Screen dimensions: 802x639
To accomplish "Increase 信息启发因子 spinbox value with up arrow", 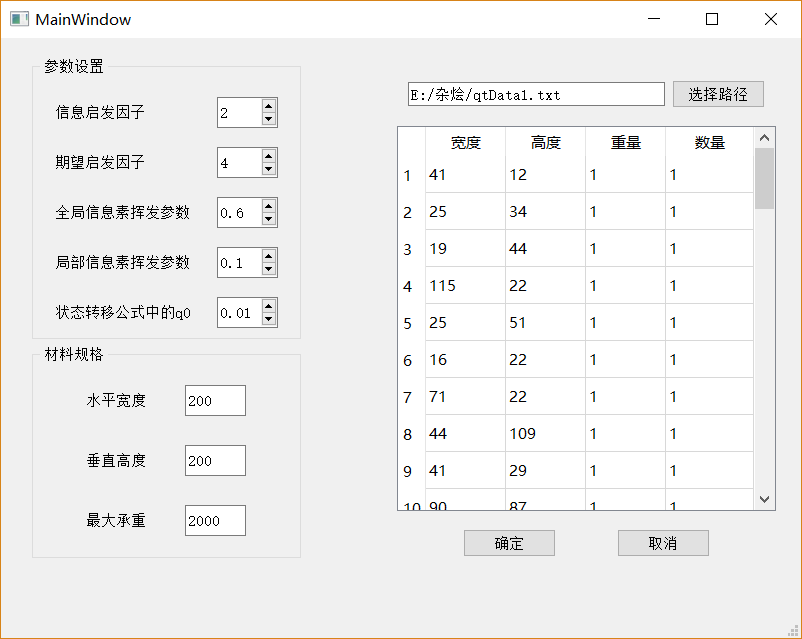I will [x=269, y=106].
